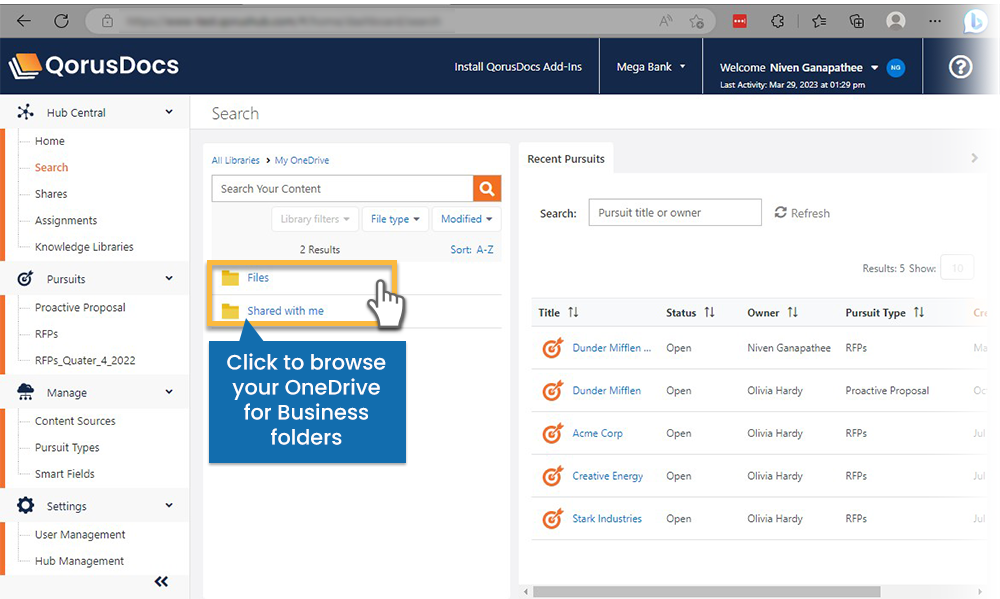
Task: Sort pursuits by the Title column arrows
Action: click(573, 312)
